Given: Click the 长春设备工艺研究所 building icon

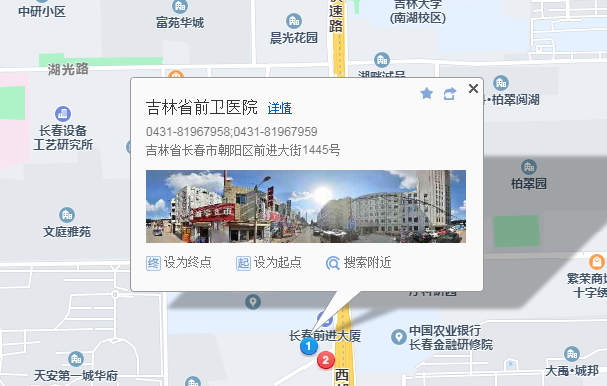Looking at the screenshot, I should [x=63, y=114].
